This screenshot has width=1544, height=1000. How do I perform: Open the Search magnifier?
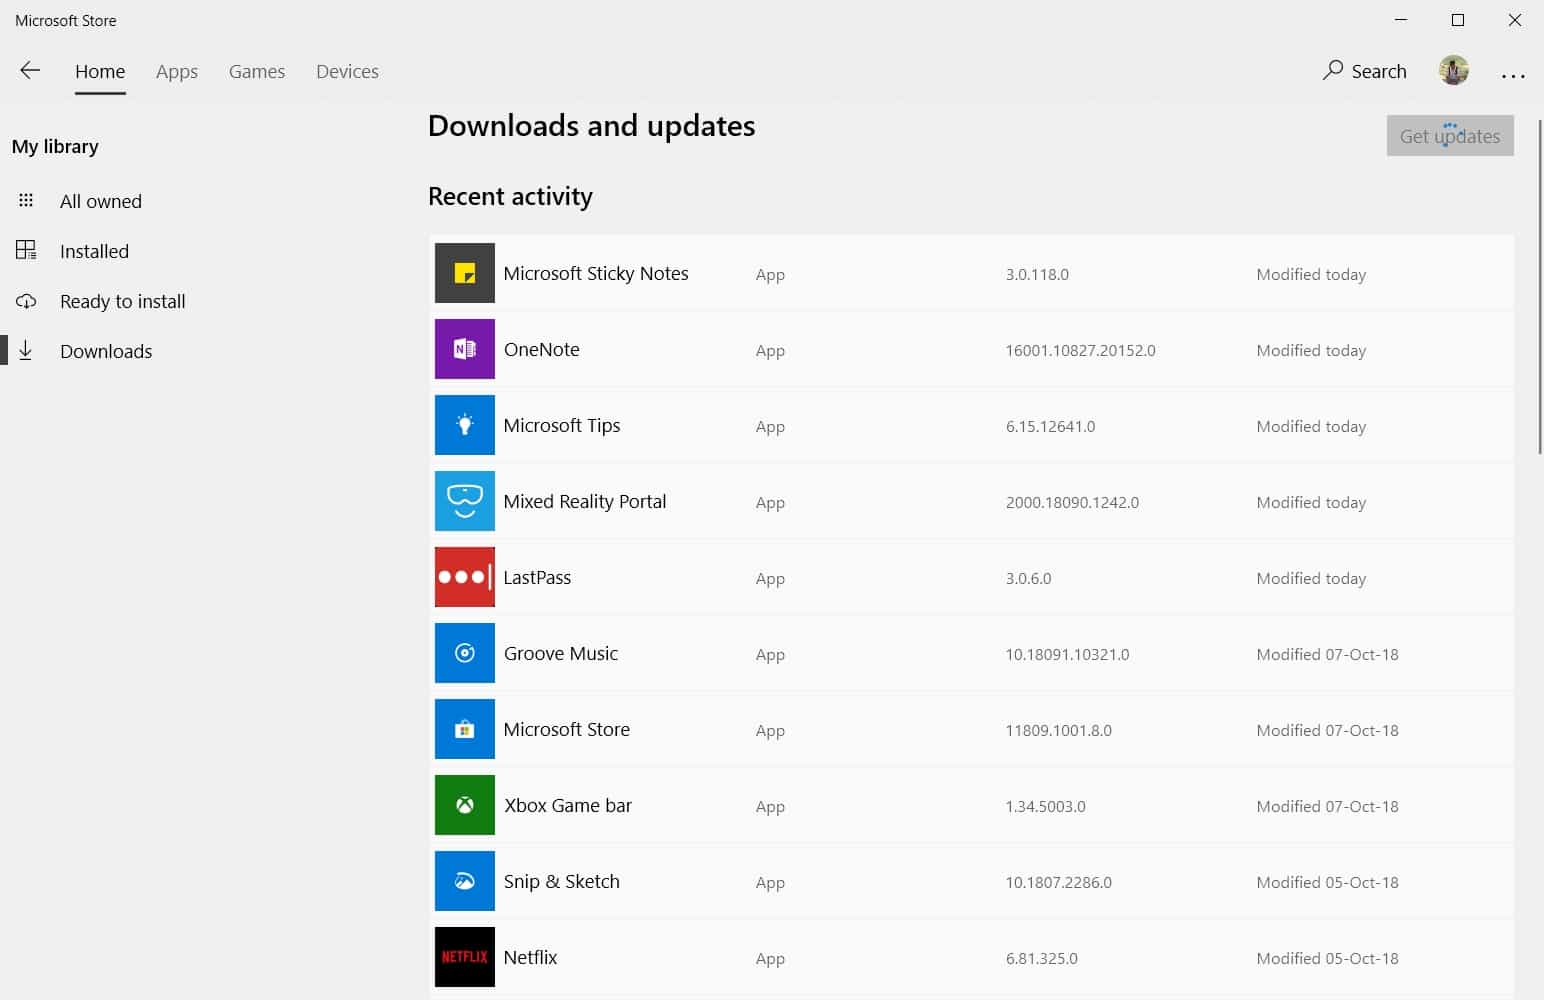pyautogui.click(x=1332, y=70)
